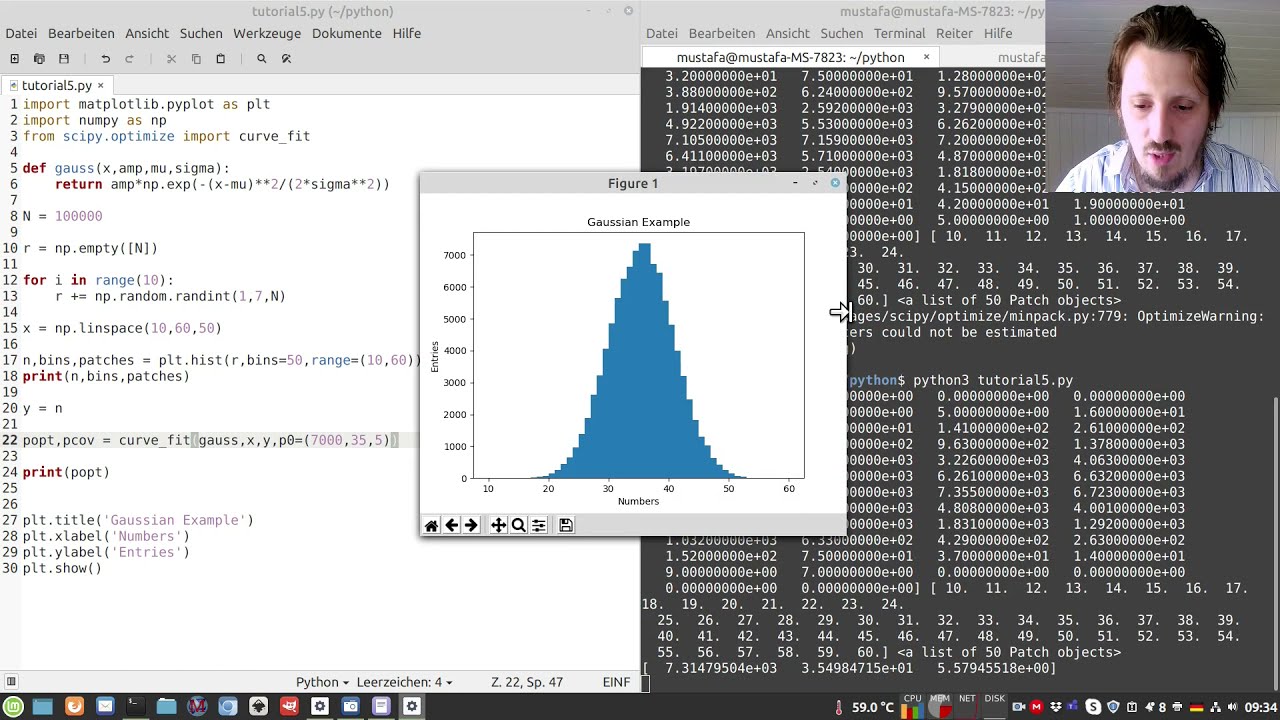Open the Python language selector in status bar
The width and height of the screenshot is (1280, 720).
pyautogui.click(x=322, y=682)
